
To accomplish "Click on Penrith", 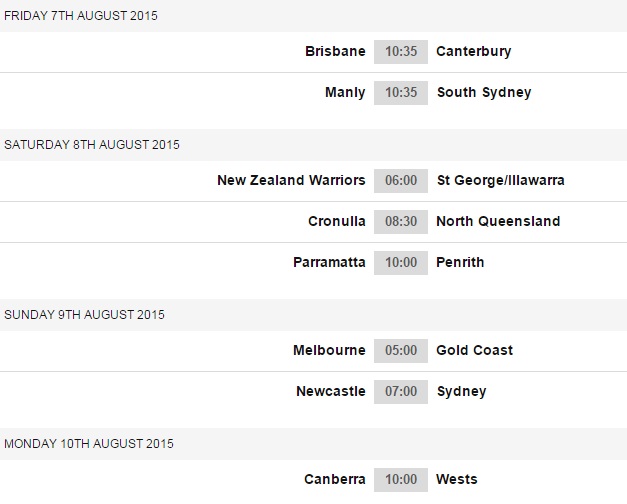I will coord(460,262).
